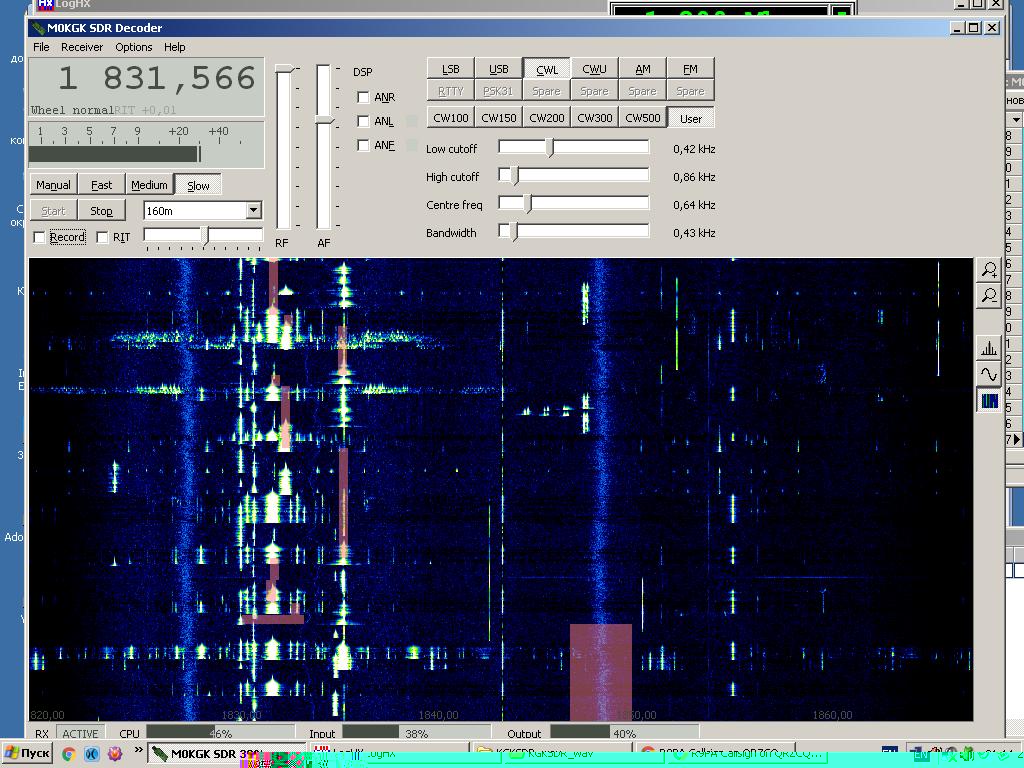
Task: Choose the CW500 filter button
Action: pyautogui.click(x=642, y=118)
